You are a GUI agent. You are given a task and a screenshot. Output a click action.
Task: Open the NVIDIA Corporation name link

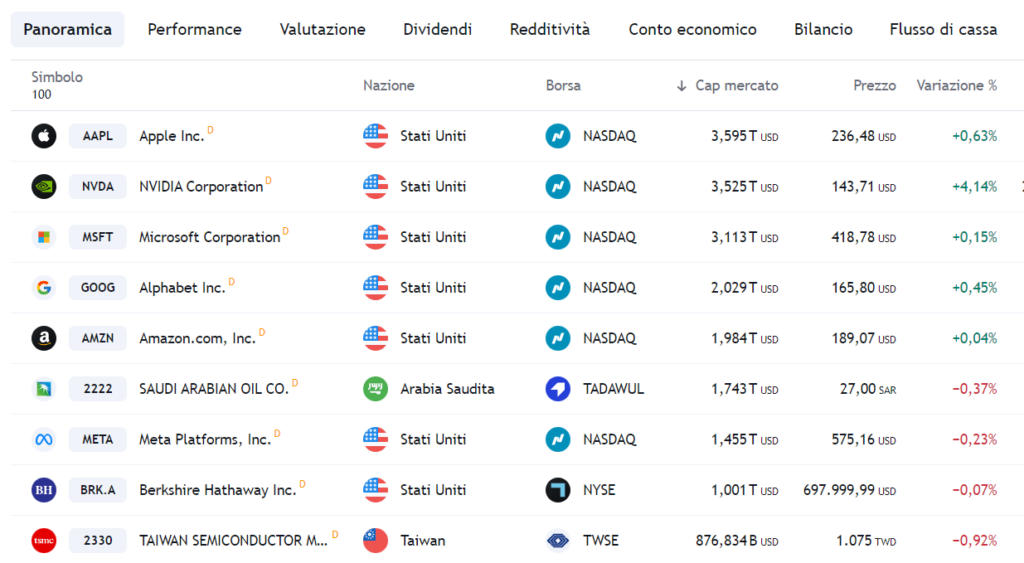201,187
